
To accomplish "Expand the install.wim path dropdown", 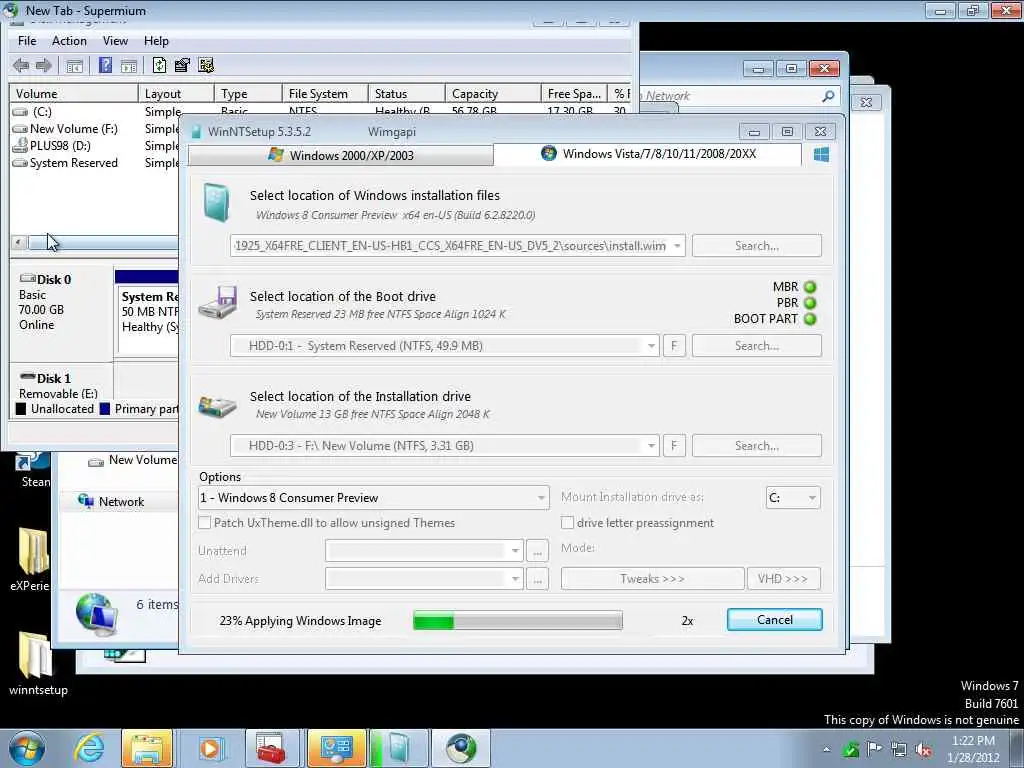I will click(x=677, y=246).
